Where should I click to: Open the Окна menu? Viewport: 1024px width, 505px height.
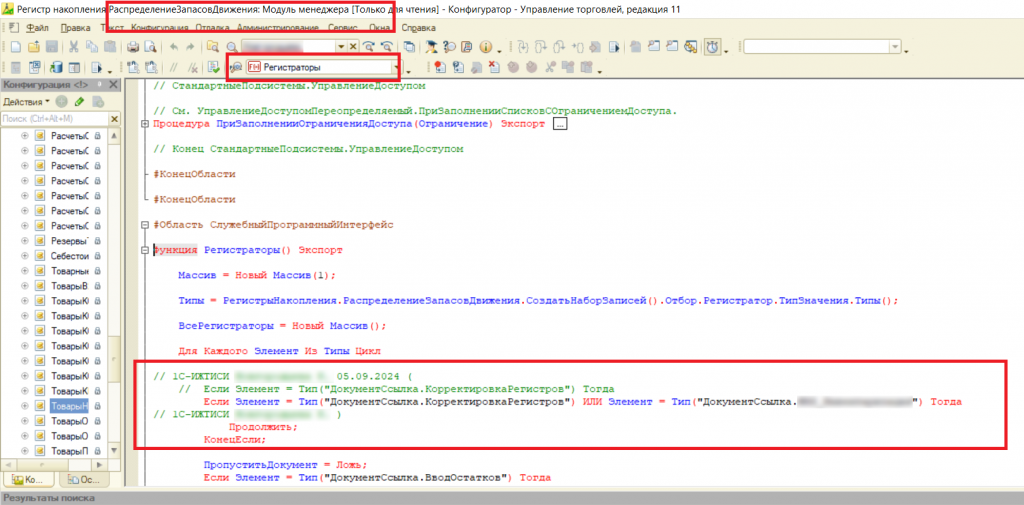[379, 28]
